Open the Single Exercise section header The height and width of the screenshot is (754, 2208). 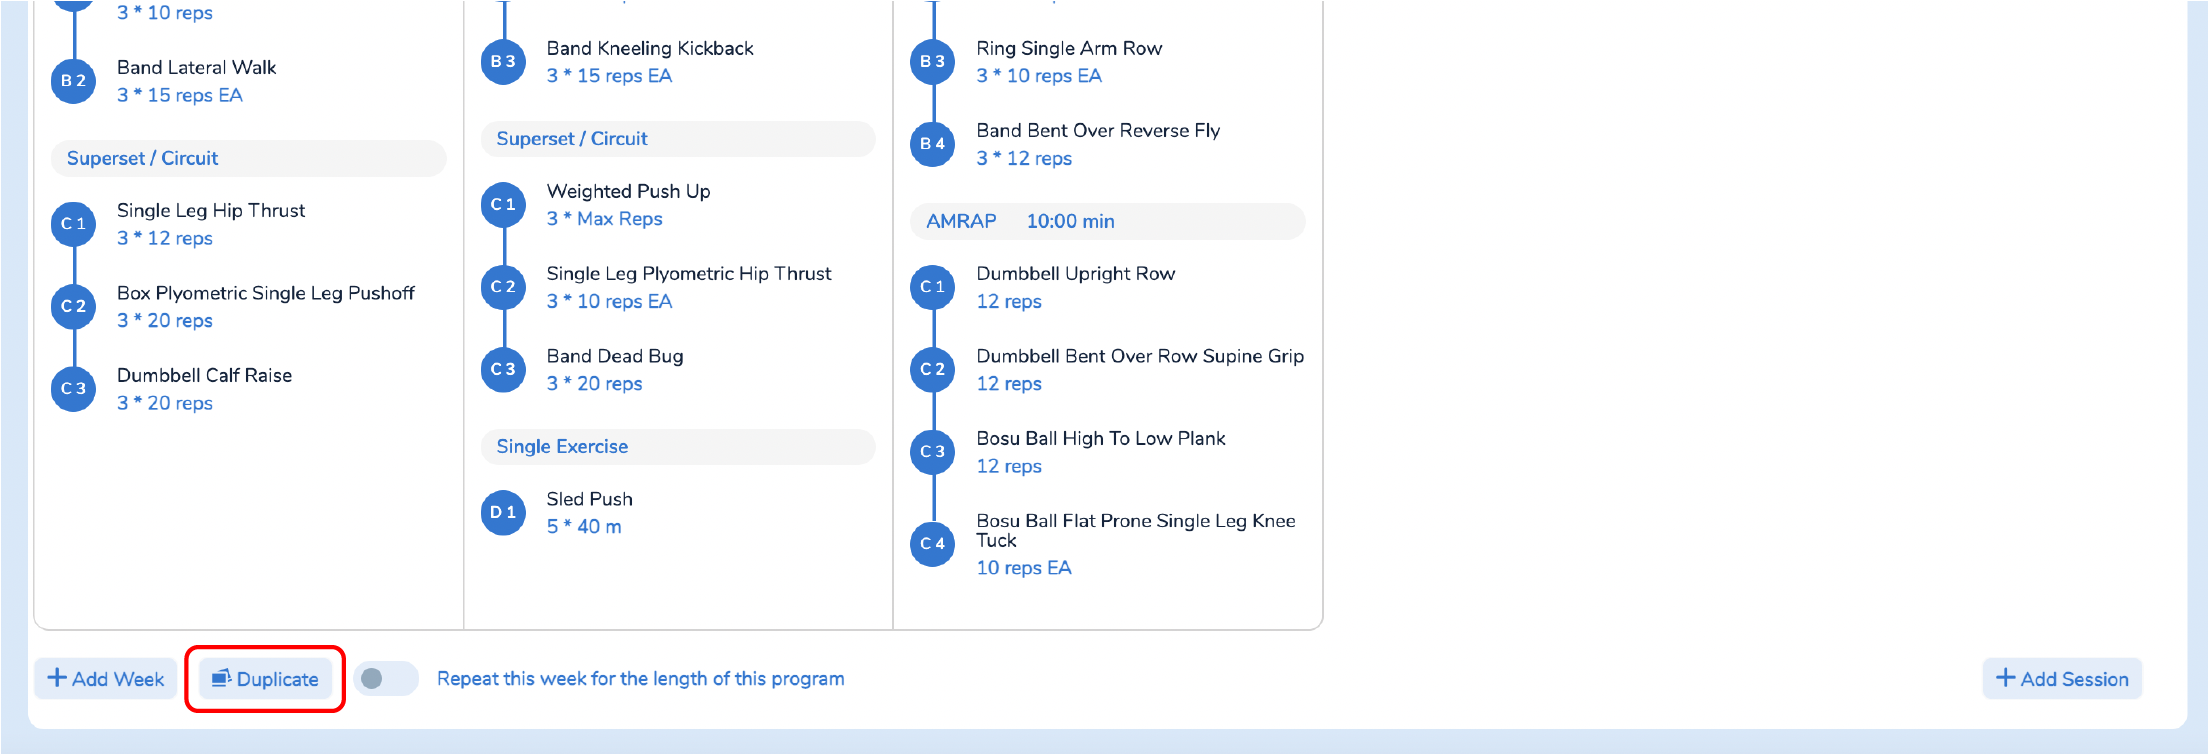point(678,447)
